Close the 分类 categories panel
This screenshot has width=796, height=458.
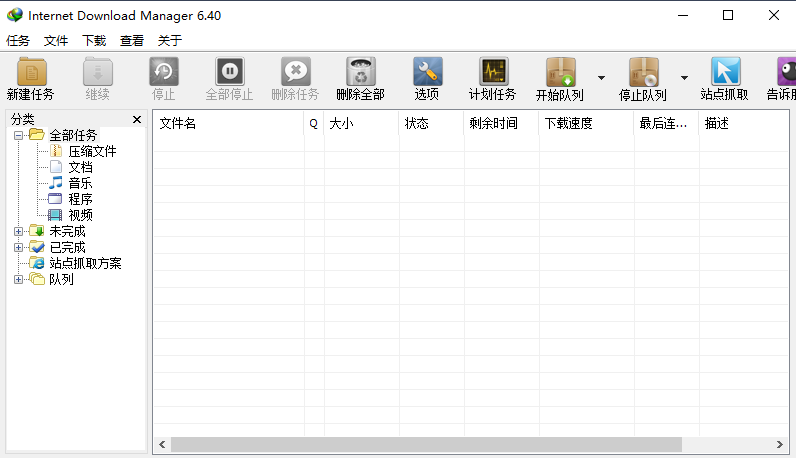point(137,119)
